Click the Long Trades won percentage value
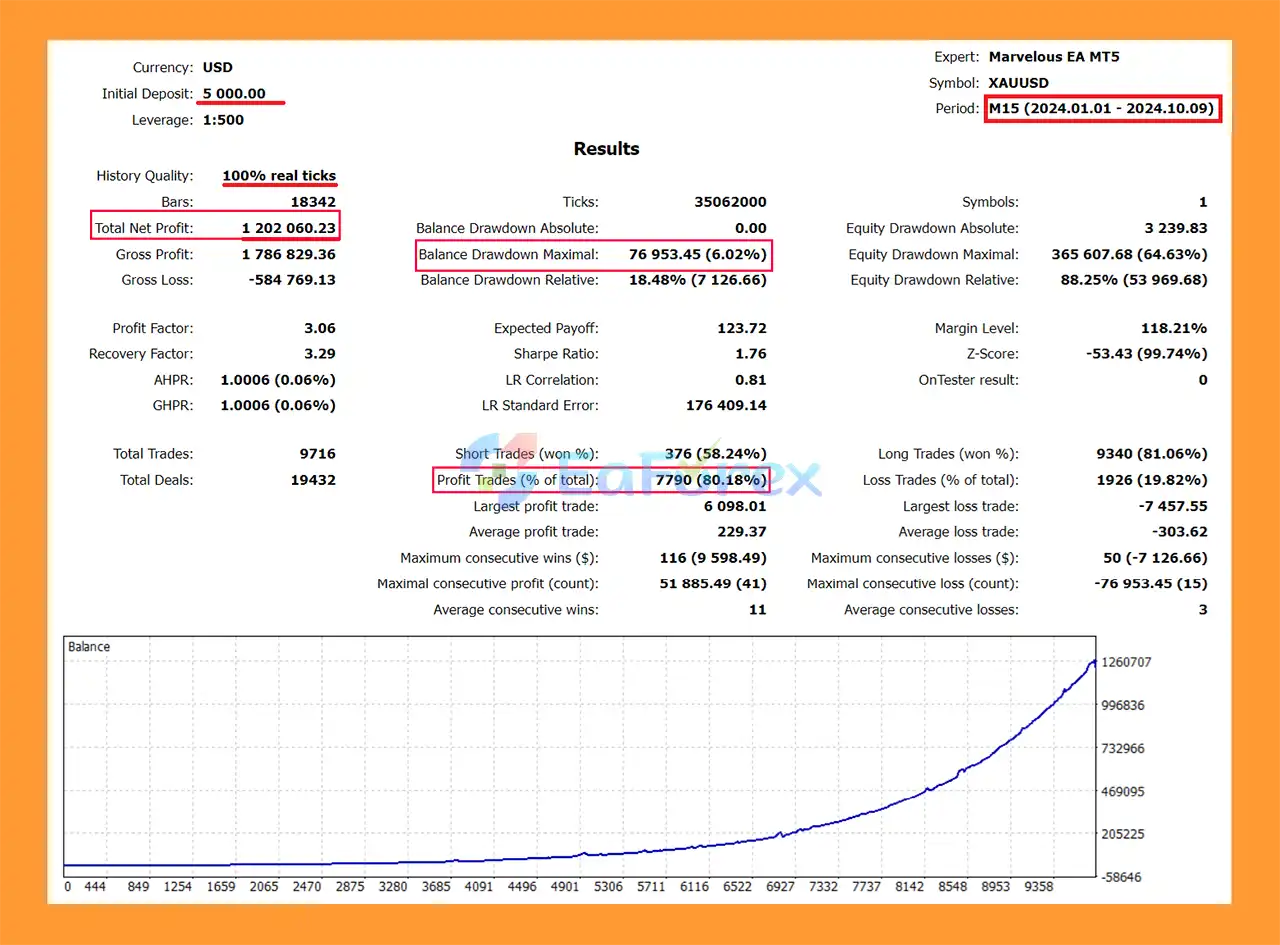 [1151, 454]
